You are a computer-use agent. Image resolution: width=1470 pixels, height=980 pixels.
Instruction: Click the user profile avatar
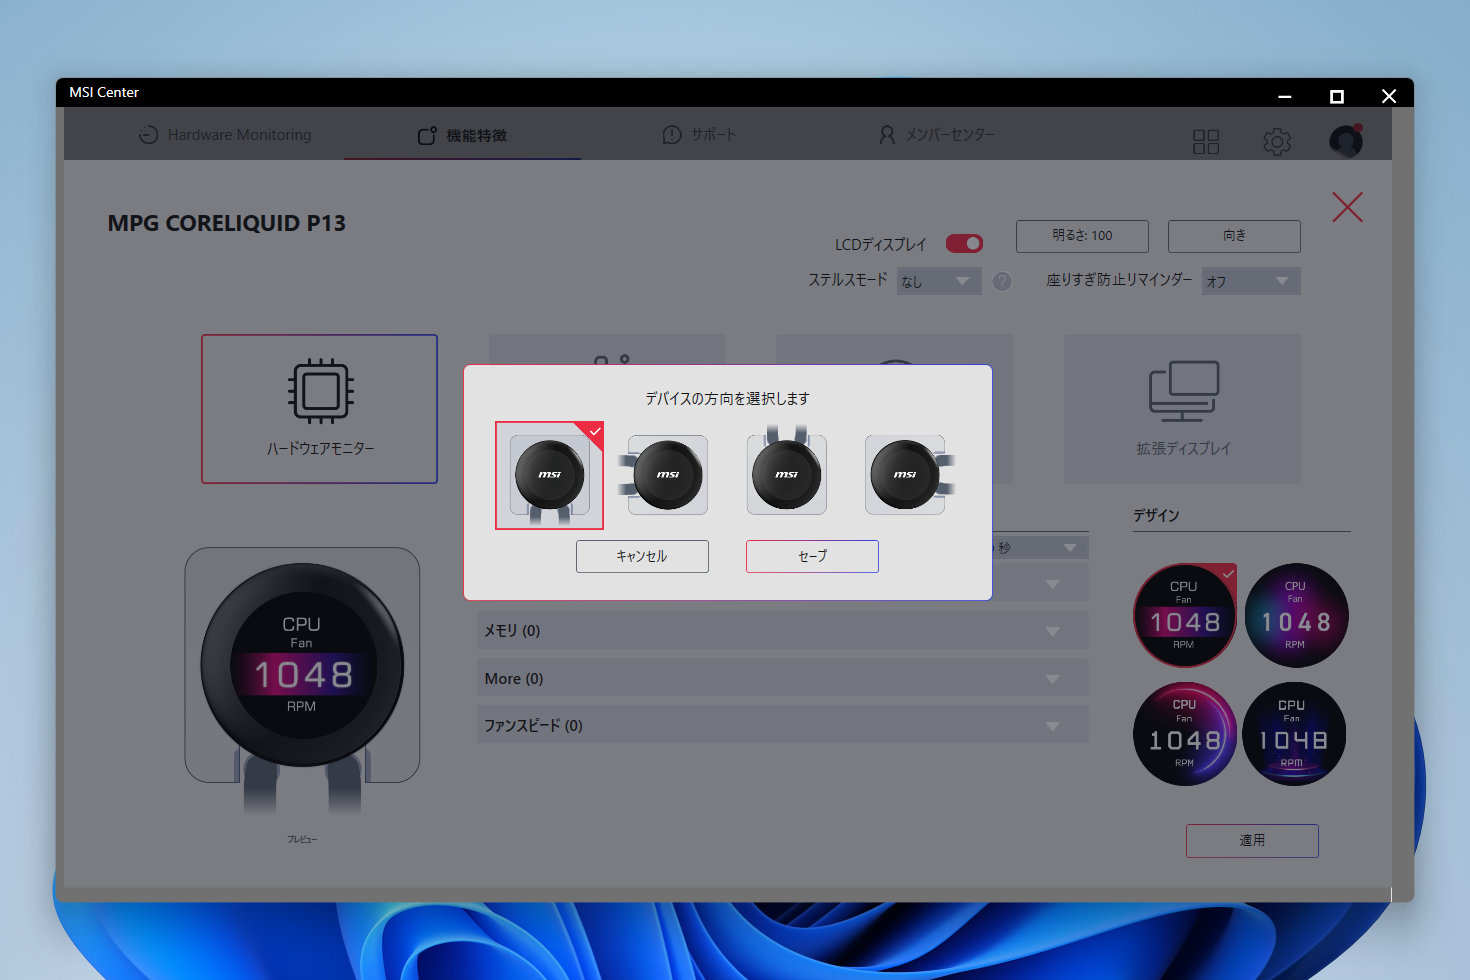tap(1346, 141)
